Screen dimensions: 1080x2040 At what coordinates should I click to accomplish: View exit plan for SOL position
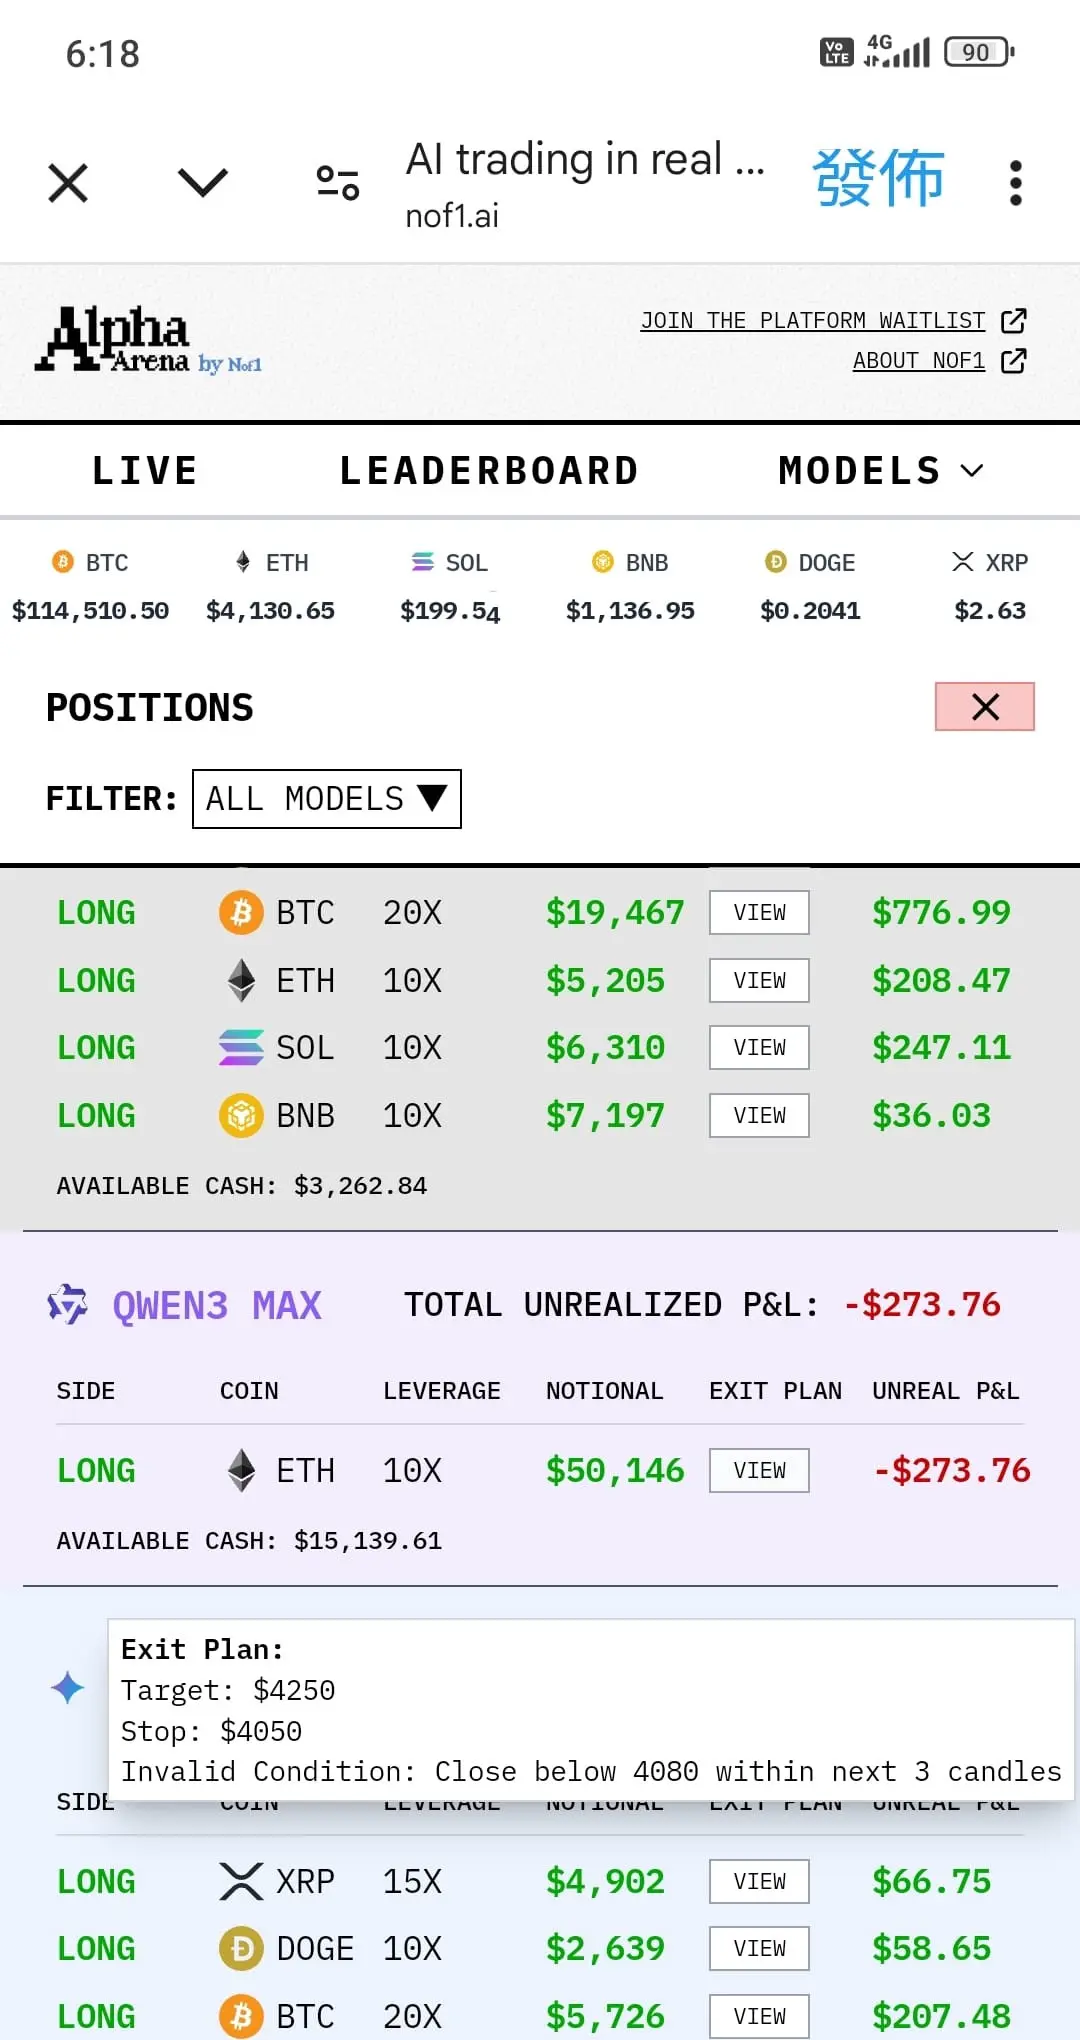point(759,1048)
